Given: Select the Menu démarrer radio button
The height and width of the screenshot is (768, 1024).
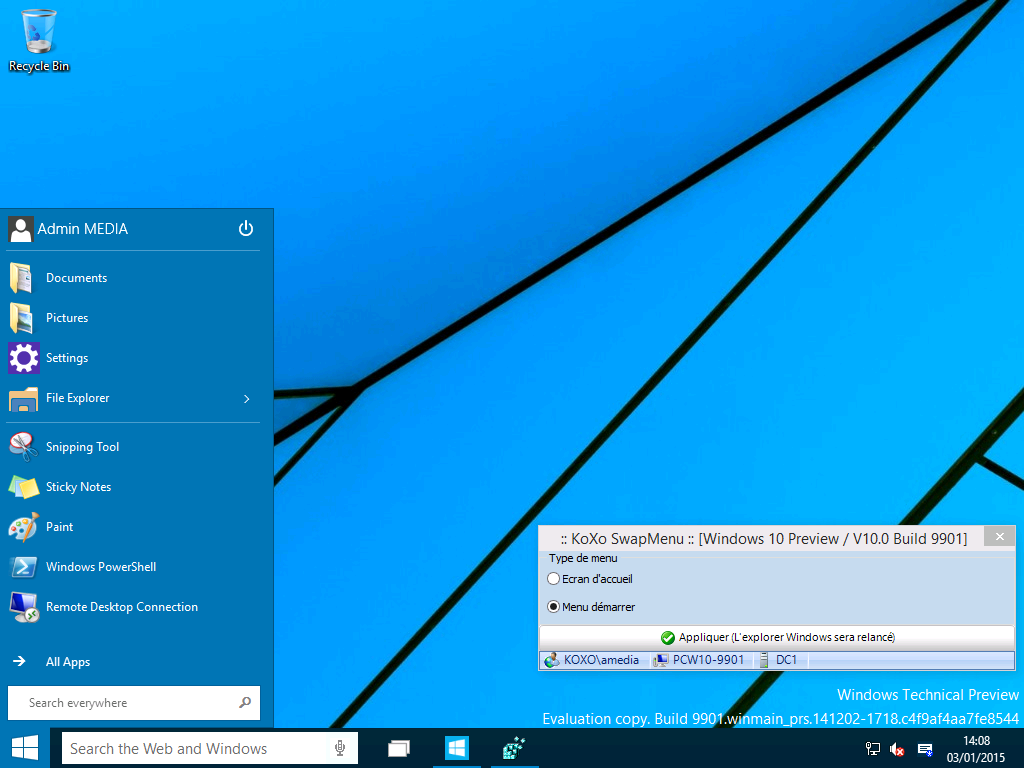Looking at the screenshot, I should click(x=553, y=607).
